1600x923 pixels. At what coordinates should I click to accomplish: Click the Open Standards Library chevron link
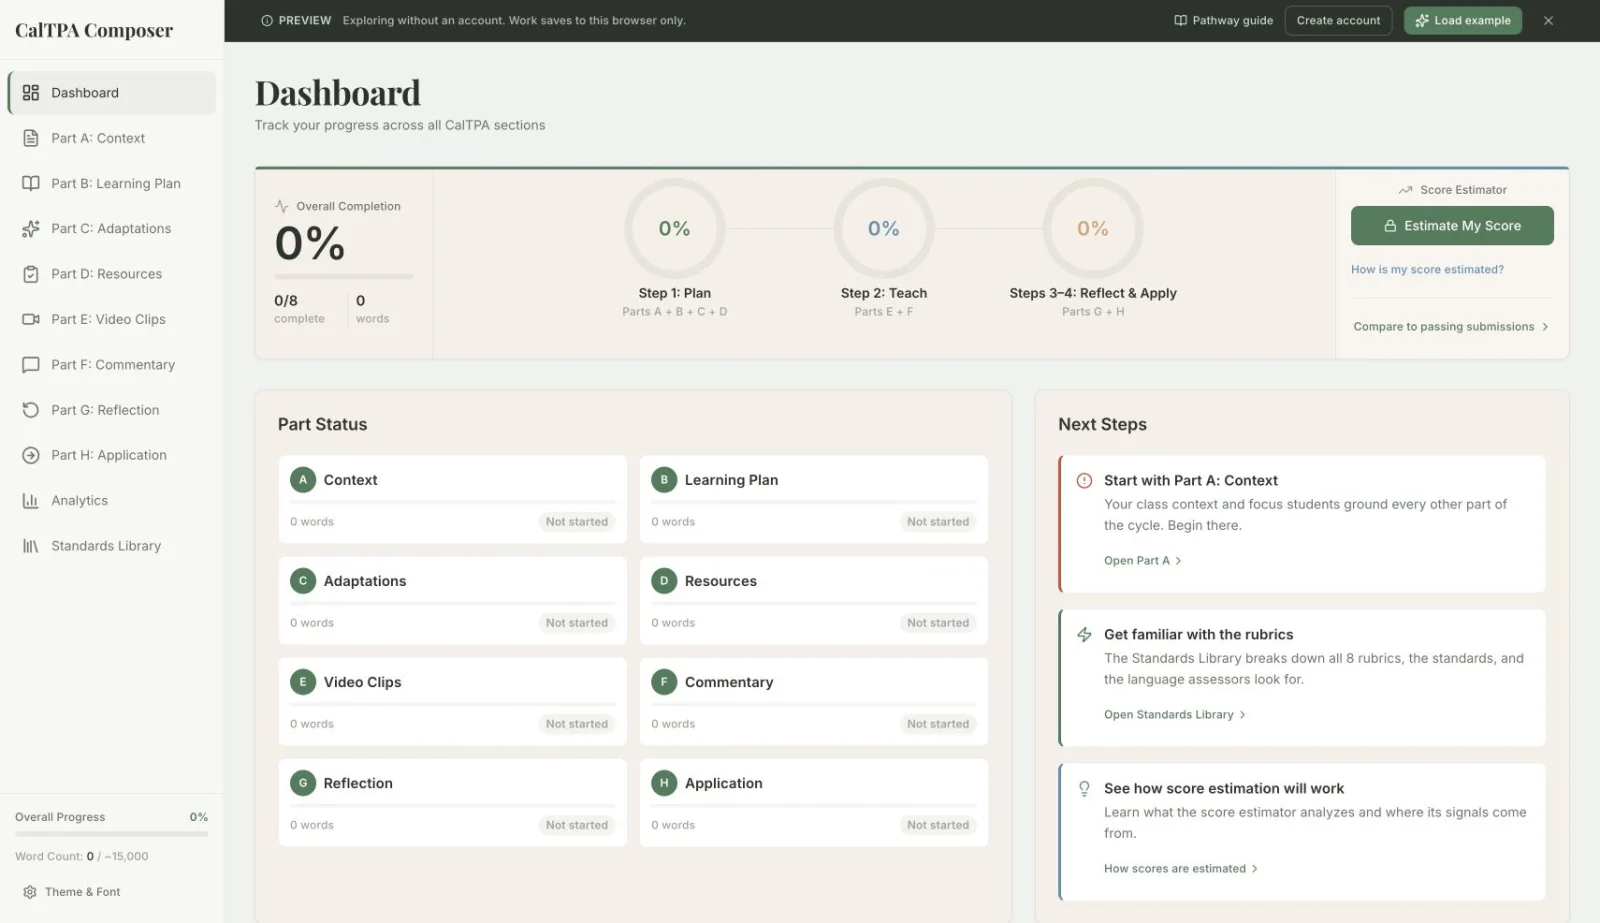pos(1175,715)
